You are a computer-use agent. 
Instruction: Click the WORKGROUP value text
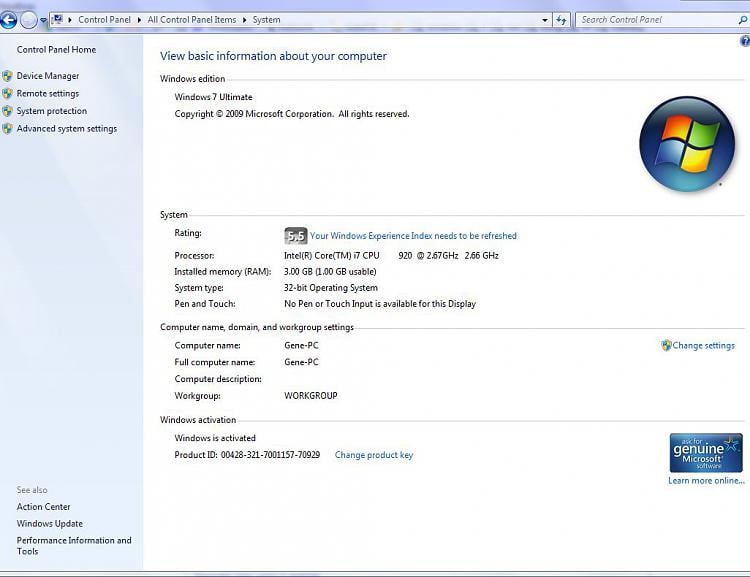pyautogui.click(x=311, y=396)
